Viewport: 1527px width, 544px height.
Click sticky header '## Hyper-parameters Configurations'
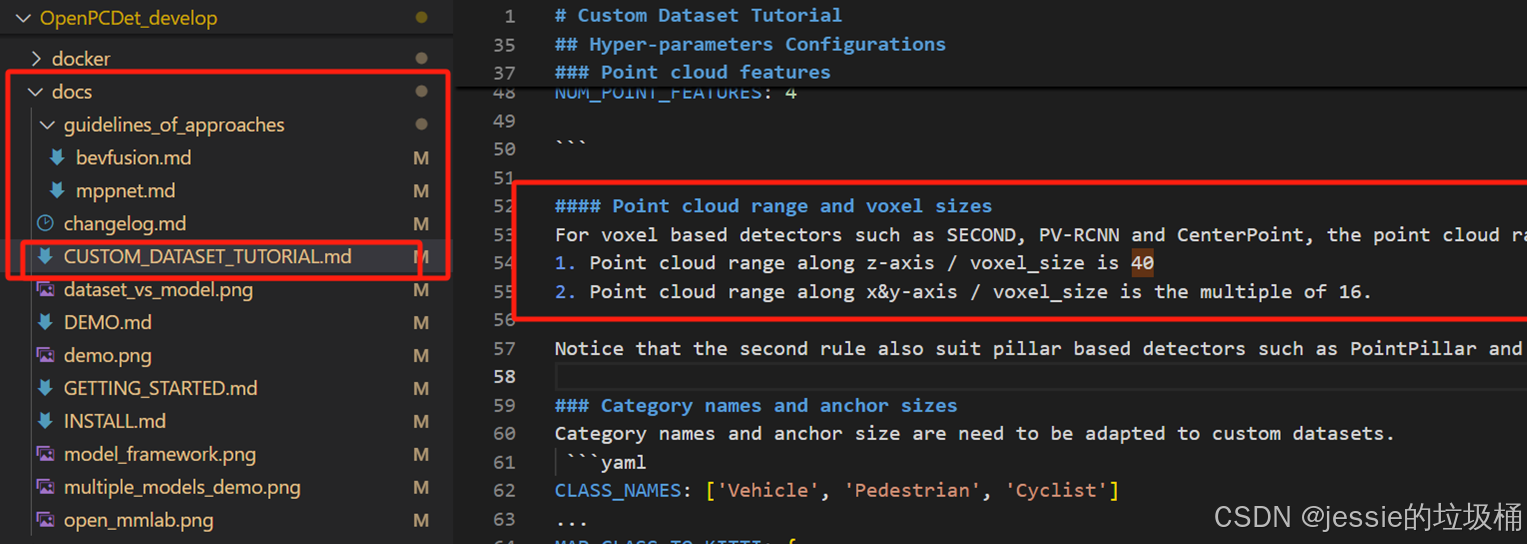pyautogui.click(x=750, y=44)
